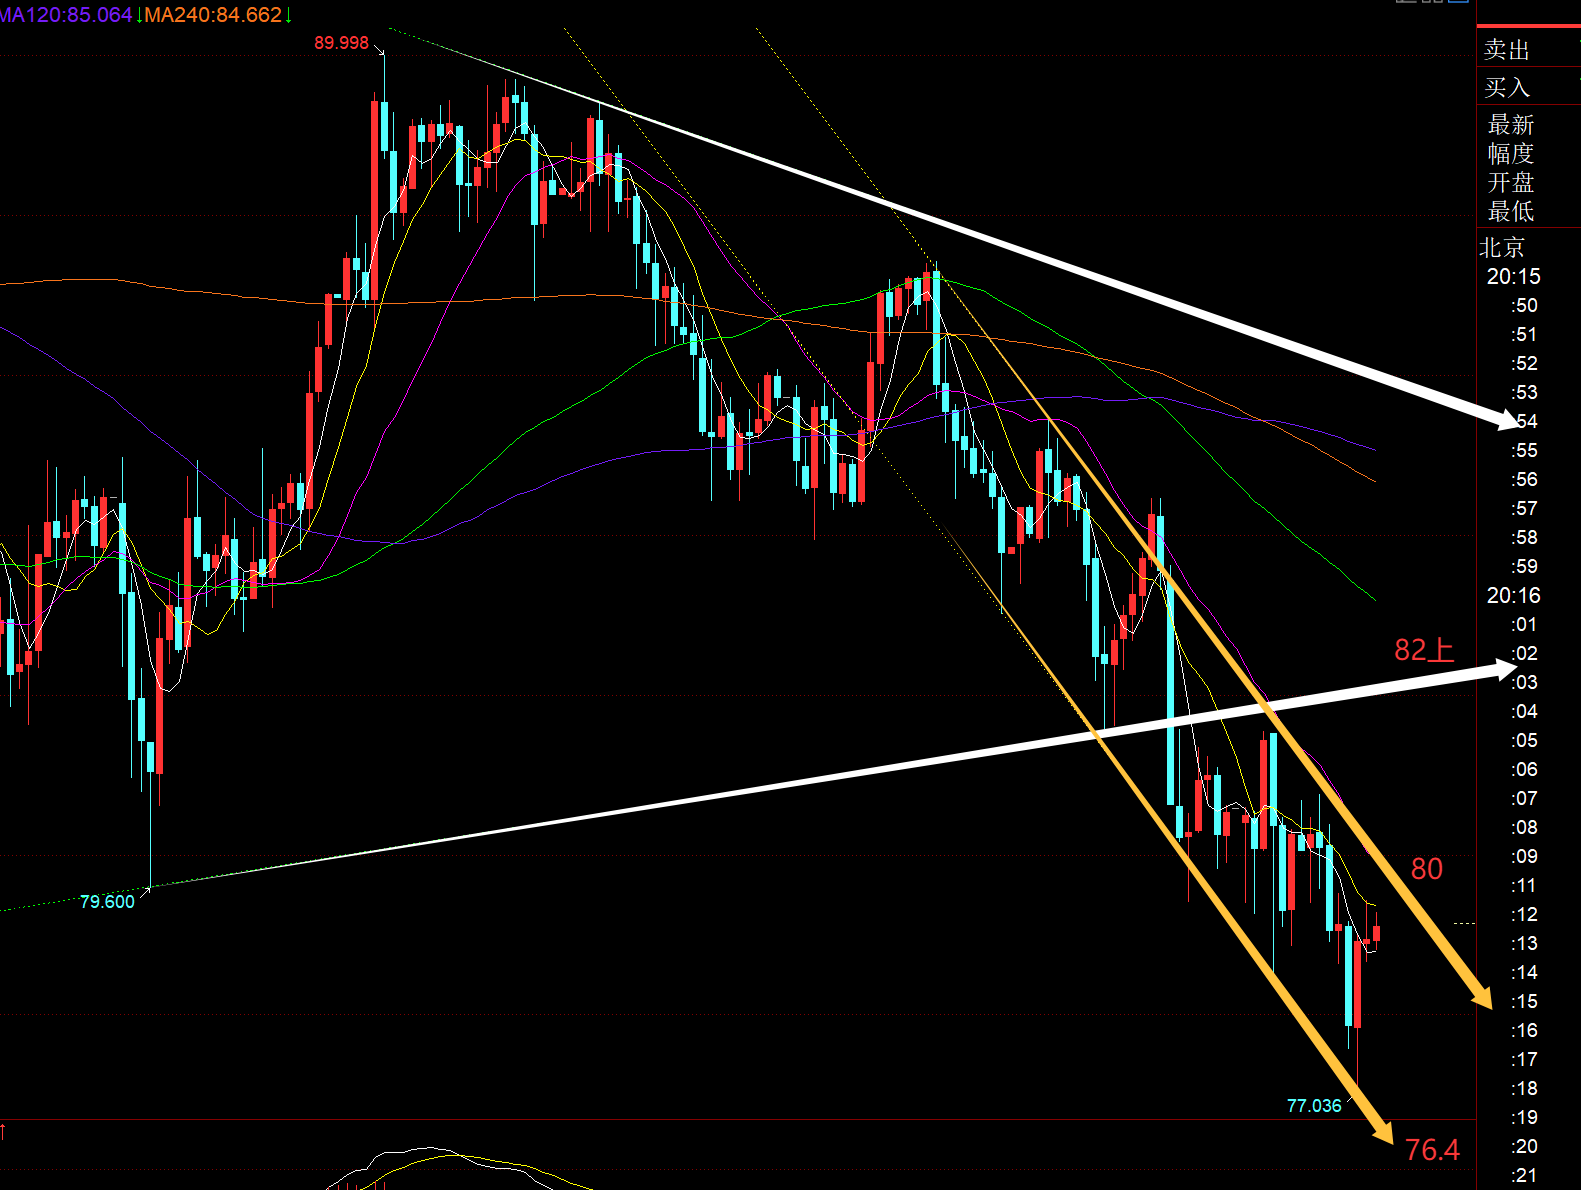Image resolution: width=1581 pixels, height=1190 pixels.
Task: Click the blue-outlined layout icon above the chart
Action: [1458, 2]
